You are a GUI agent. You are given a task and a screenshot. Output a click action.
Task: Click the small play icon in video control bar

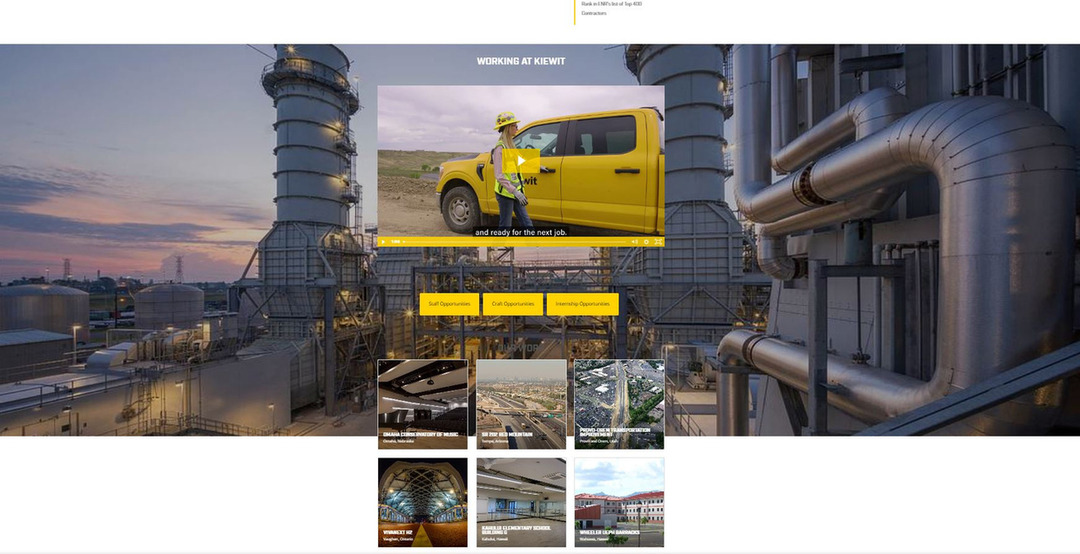(x=383, y=242)
